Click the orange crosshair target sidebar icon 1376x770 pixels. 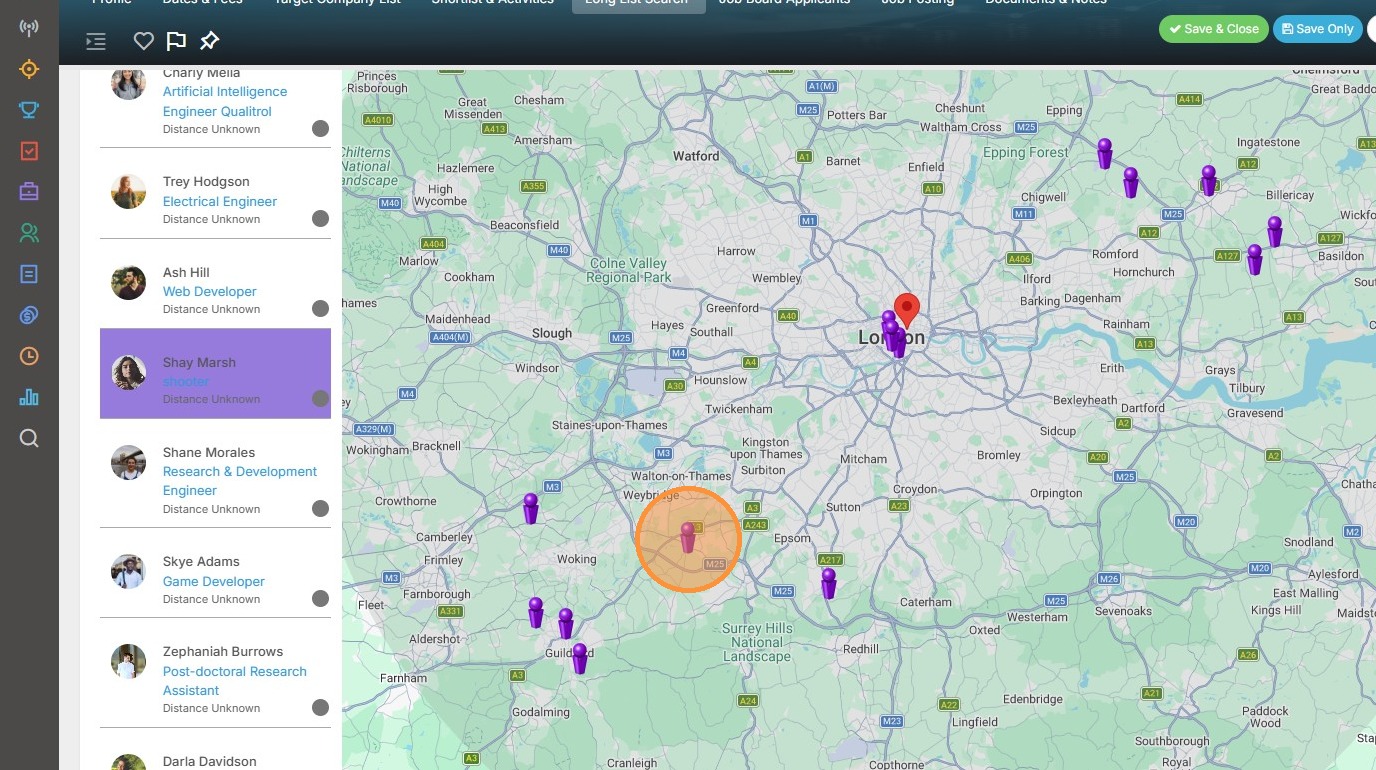pyautogui.click(x=29, y=69)
